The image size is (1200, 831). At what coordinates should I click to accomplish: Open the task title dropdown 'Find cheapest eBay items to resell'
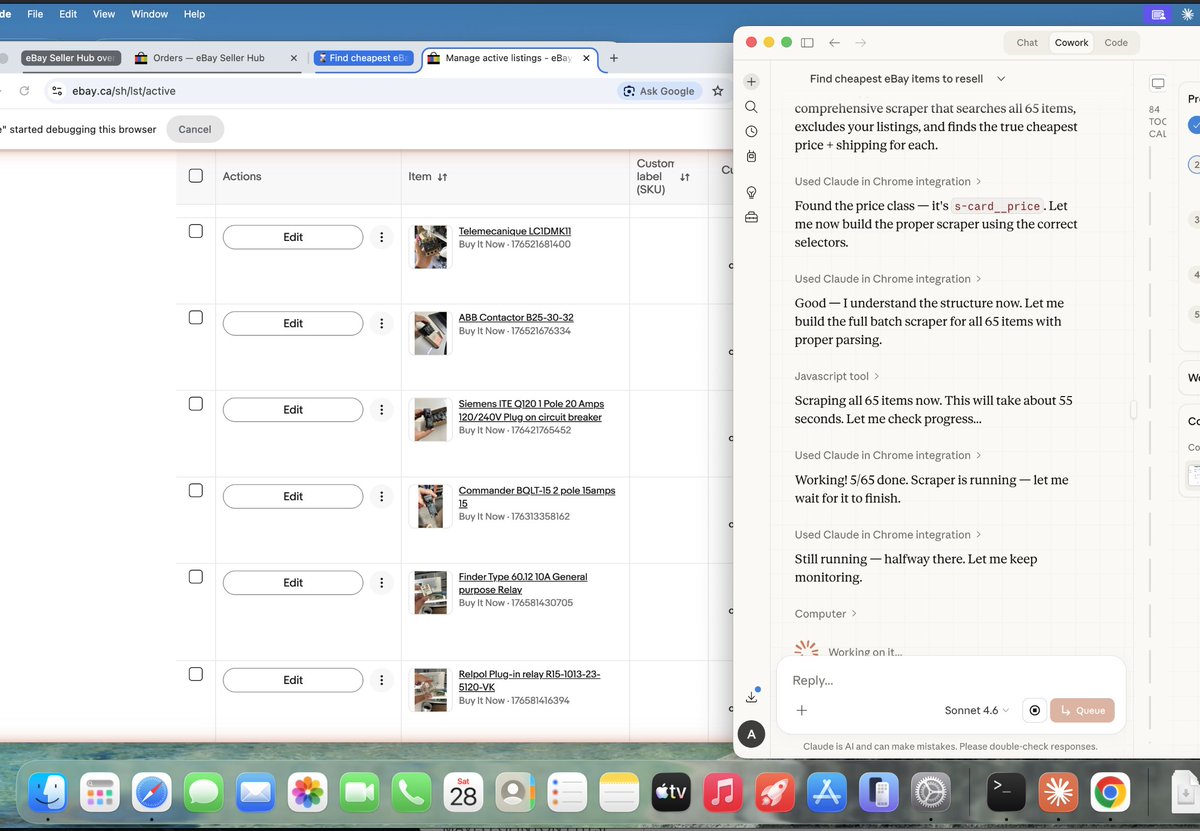[x=908, y=78]
